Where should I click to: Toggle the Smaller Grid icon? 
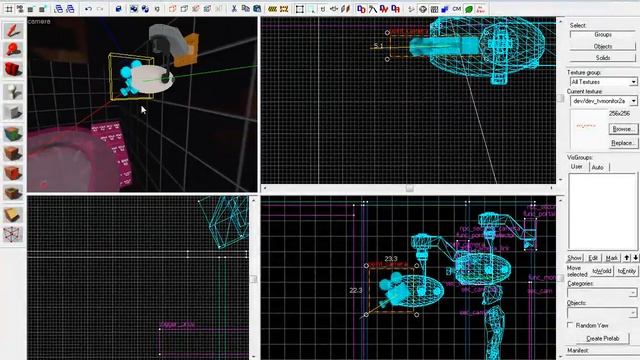pos(31,9)
